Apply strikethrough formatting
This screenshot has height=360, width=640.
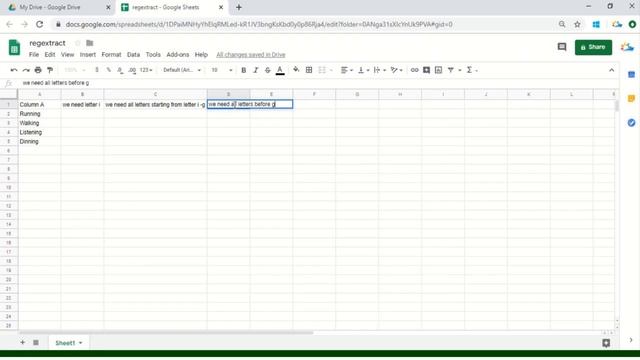click(267, 70)
